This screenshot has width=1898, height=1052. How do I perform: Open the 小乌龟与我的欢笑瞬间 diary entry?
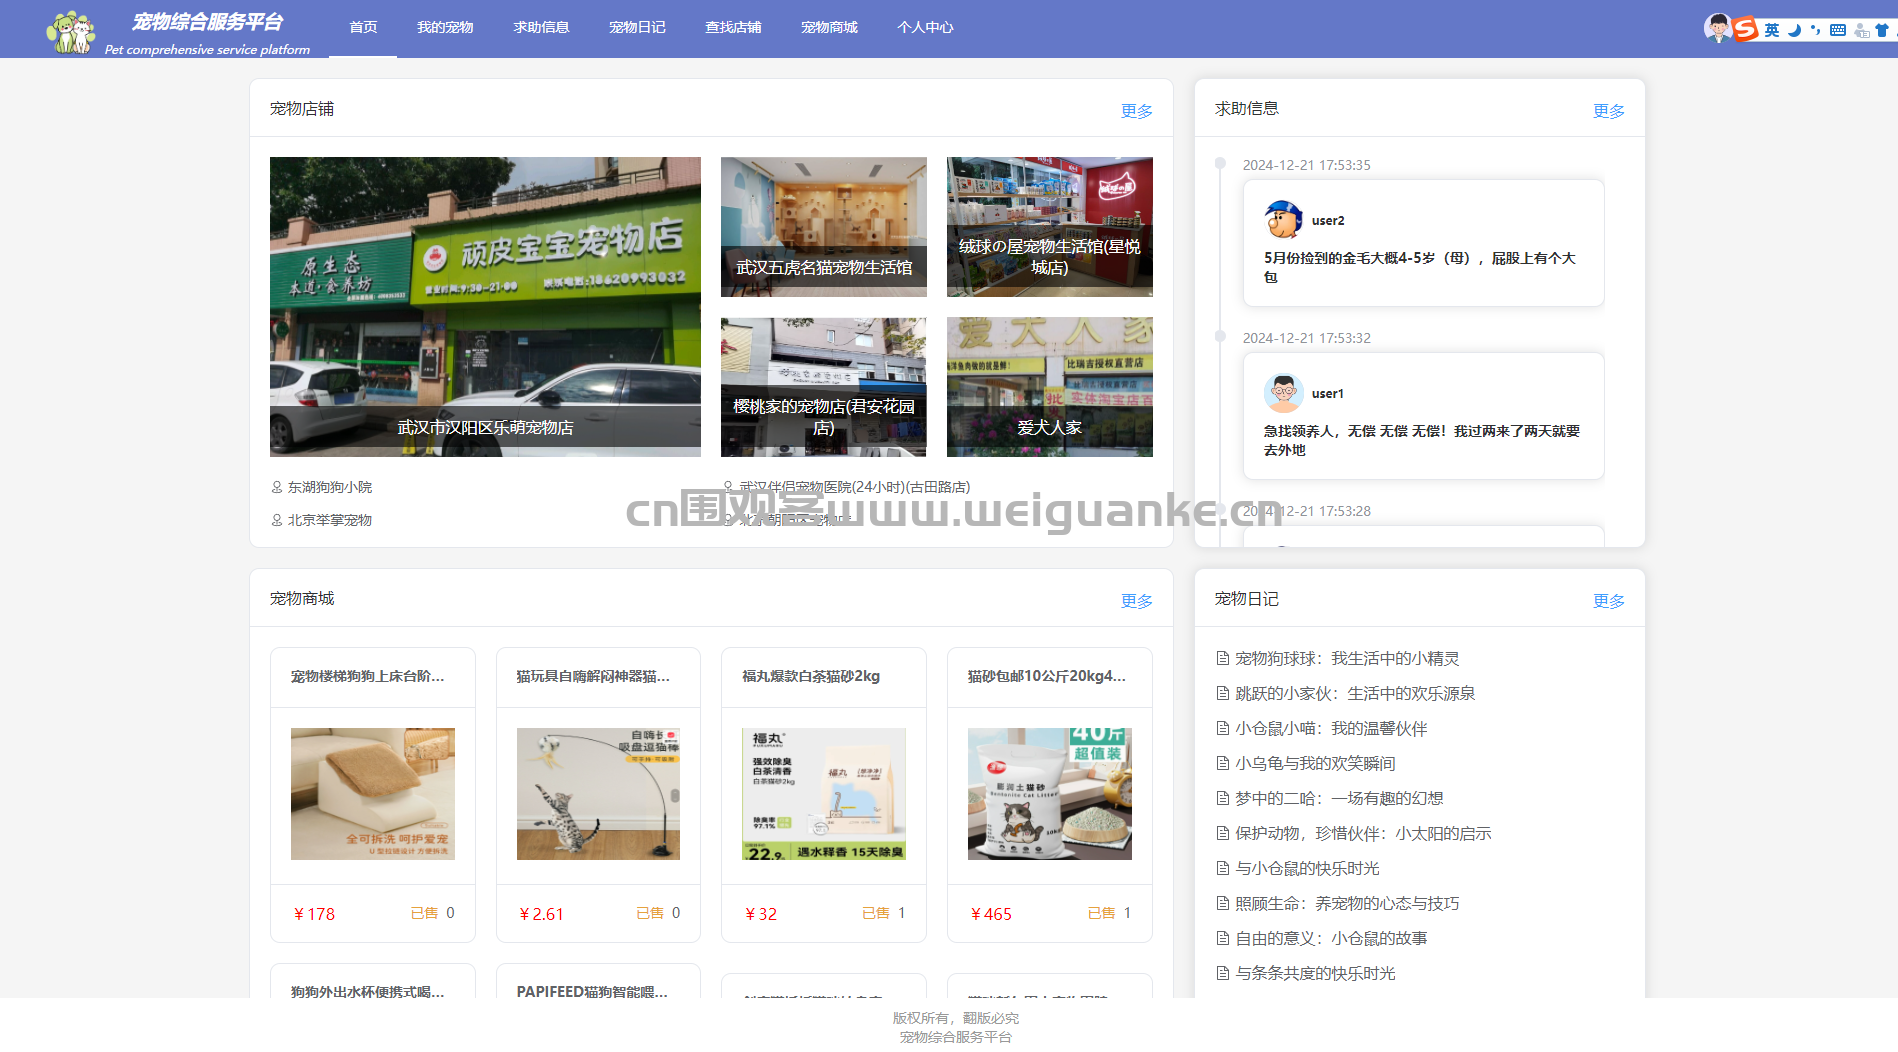1315,763
